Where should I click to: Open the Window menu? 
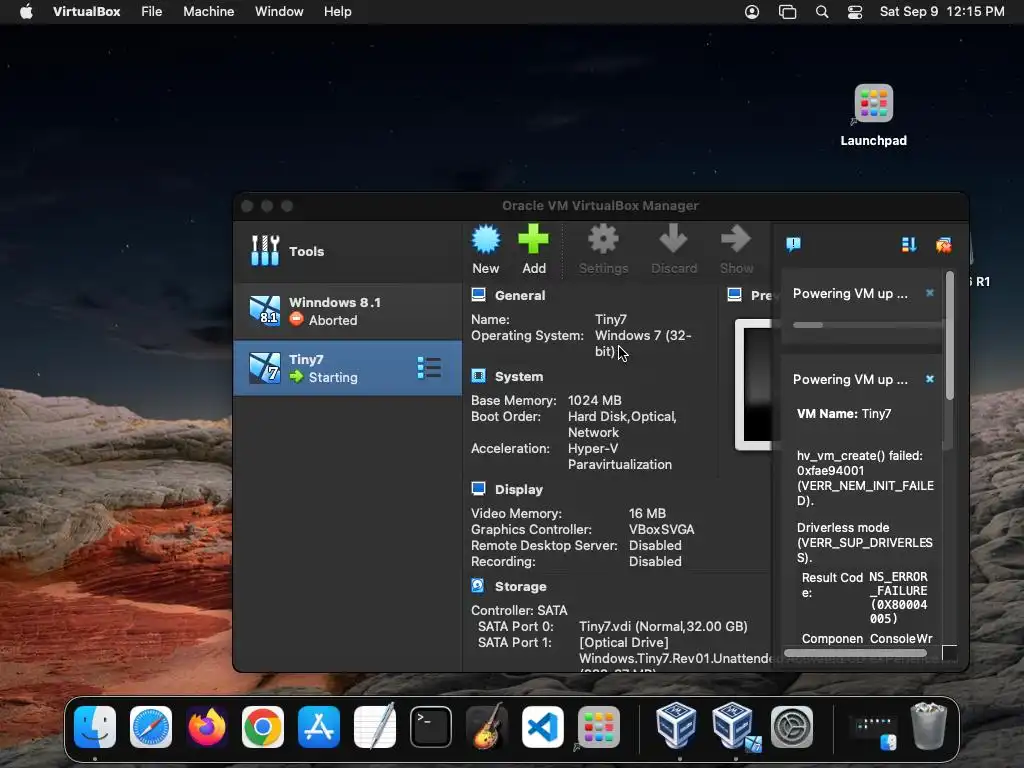pos(279,12)
